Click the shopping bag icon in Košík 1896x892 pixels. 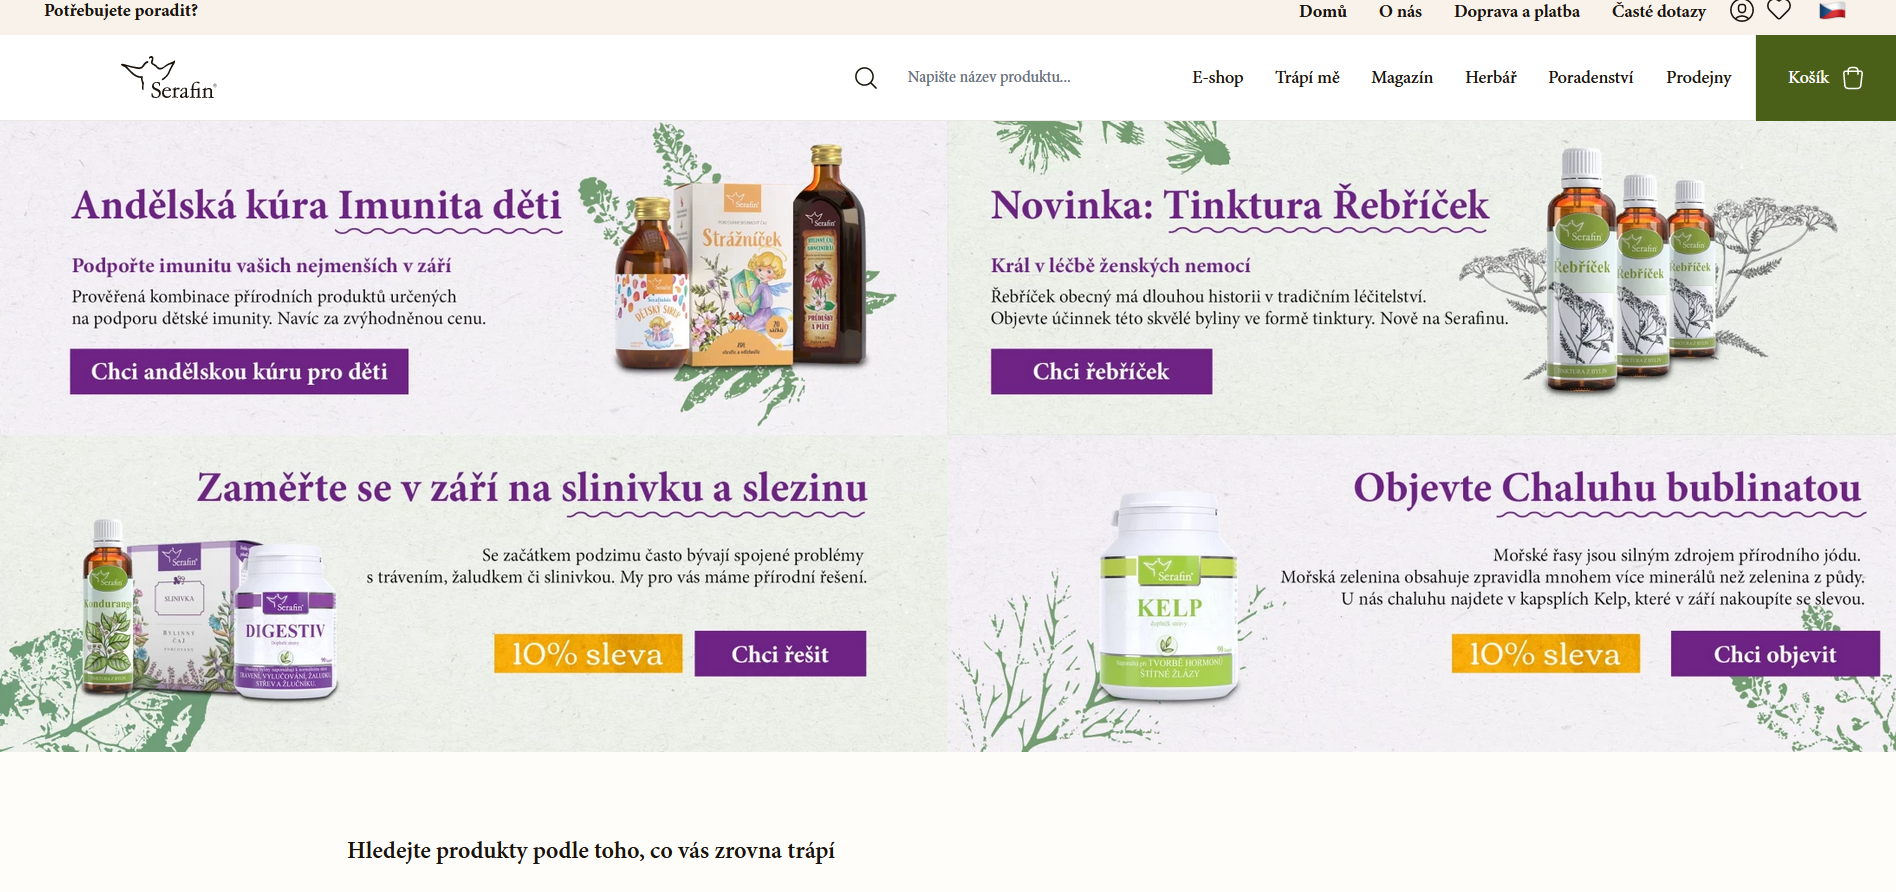(1853, 78)
